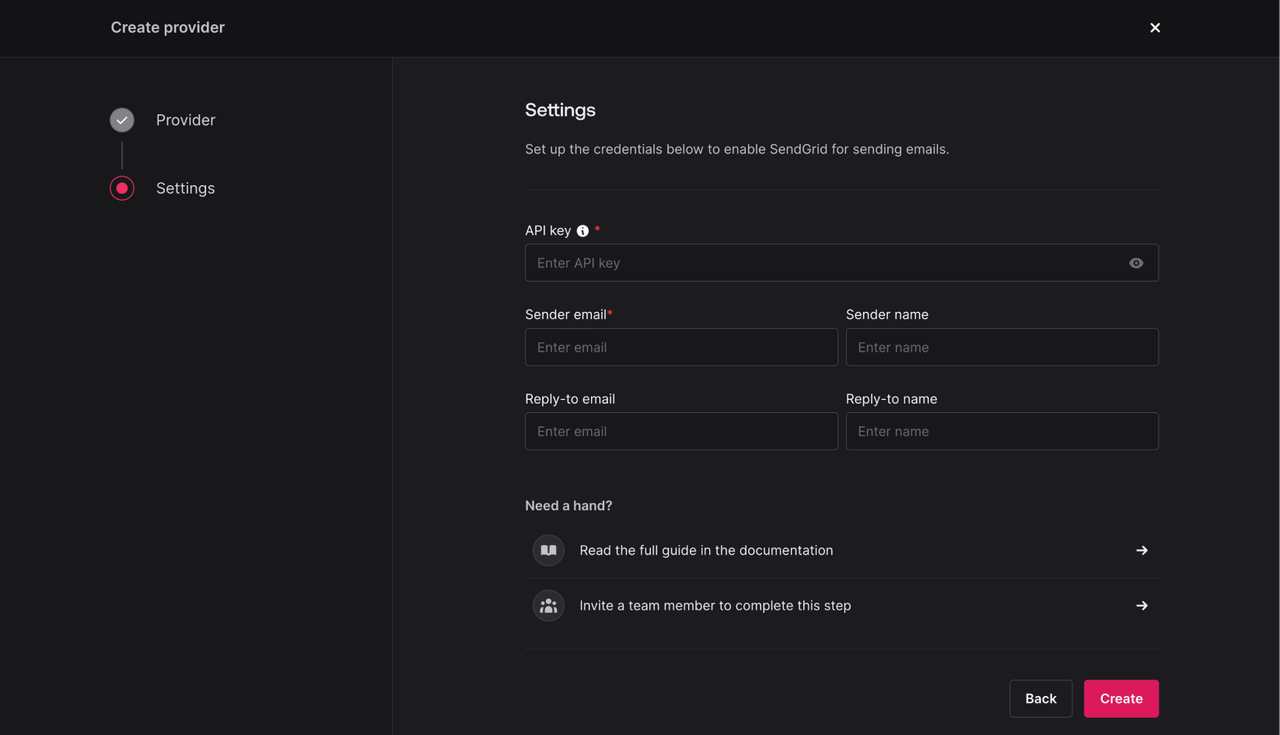Focus the Enter API key field

842,263
